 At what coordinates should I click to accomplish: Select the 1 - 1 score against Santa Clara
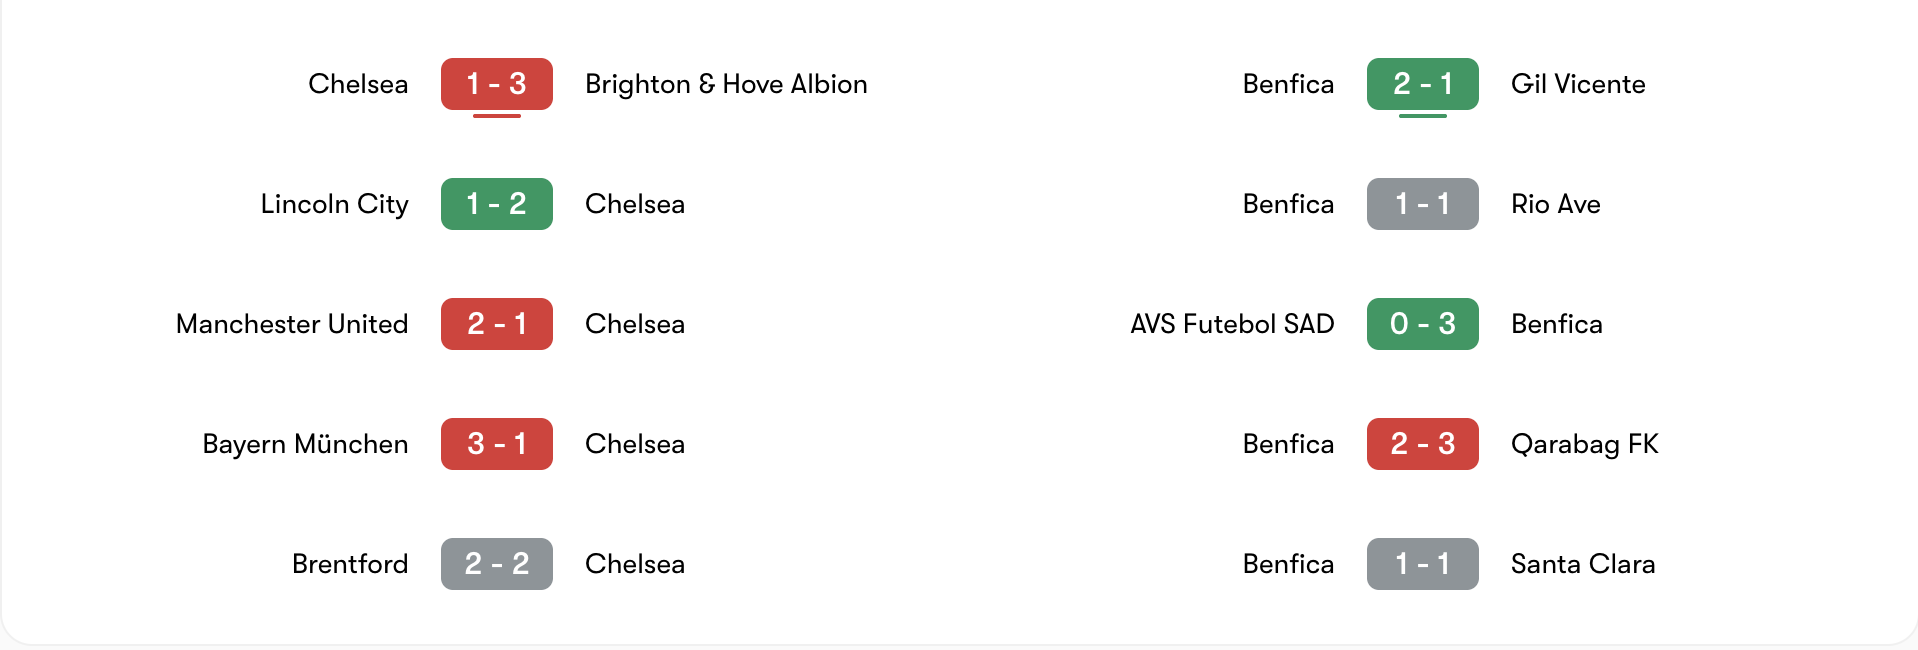1422,564
